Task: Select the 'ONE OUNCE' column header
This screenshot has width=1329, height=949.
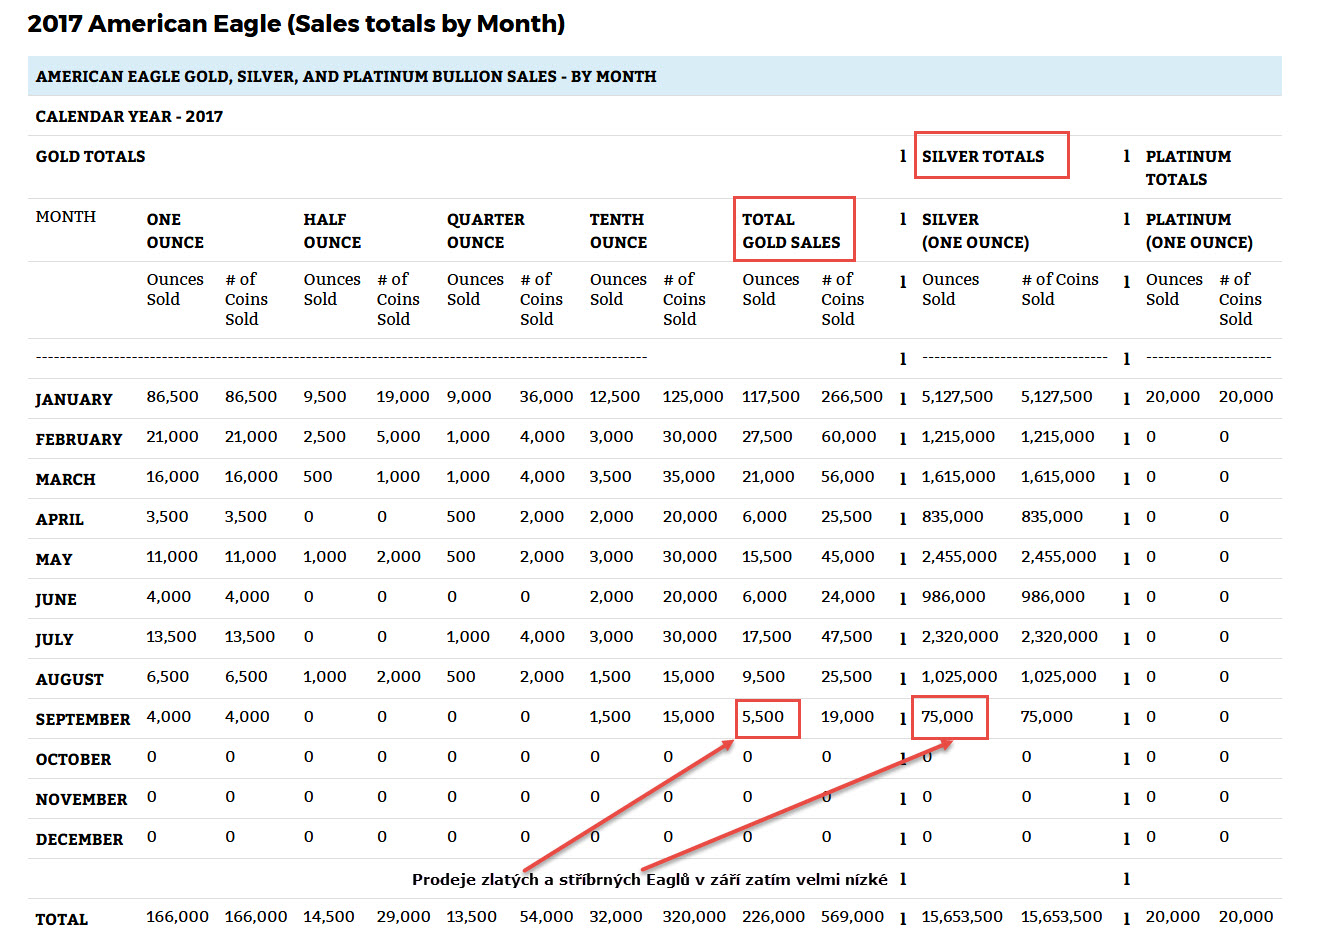Action: tap(175, 231)
